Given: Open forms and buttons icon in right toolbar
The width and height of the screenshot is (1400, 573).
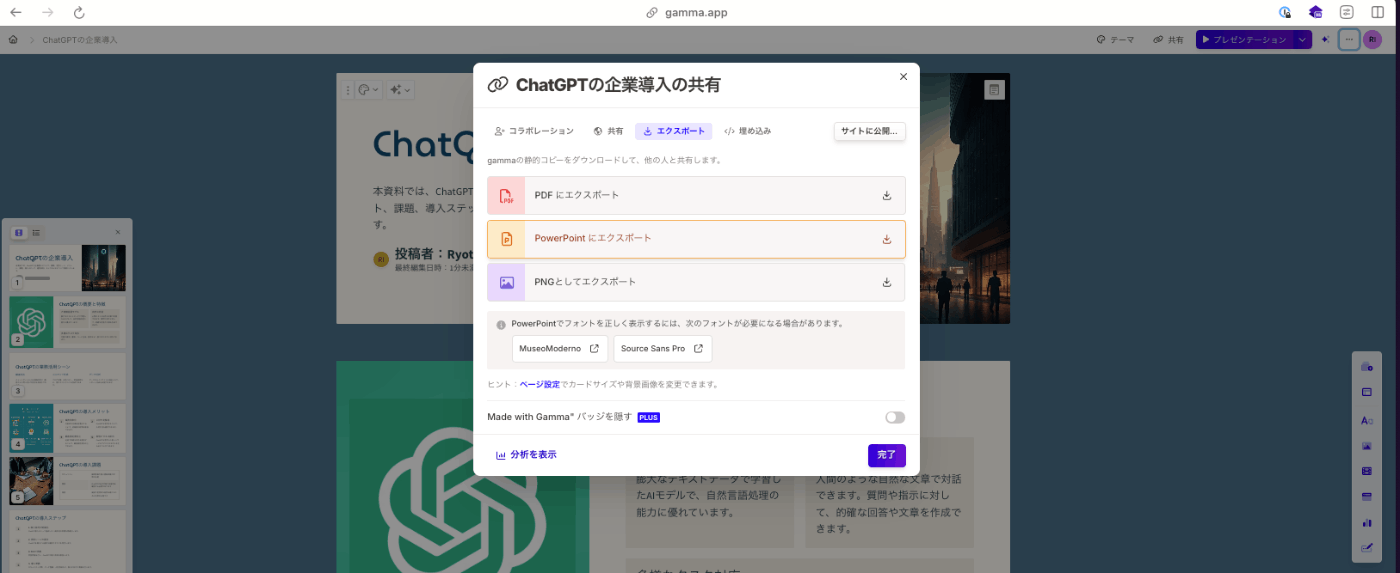Looking at the screenshot, I should pyautogui.click(x=1367, y=547).
